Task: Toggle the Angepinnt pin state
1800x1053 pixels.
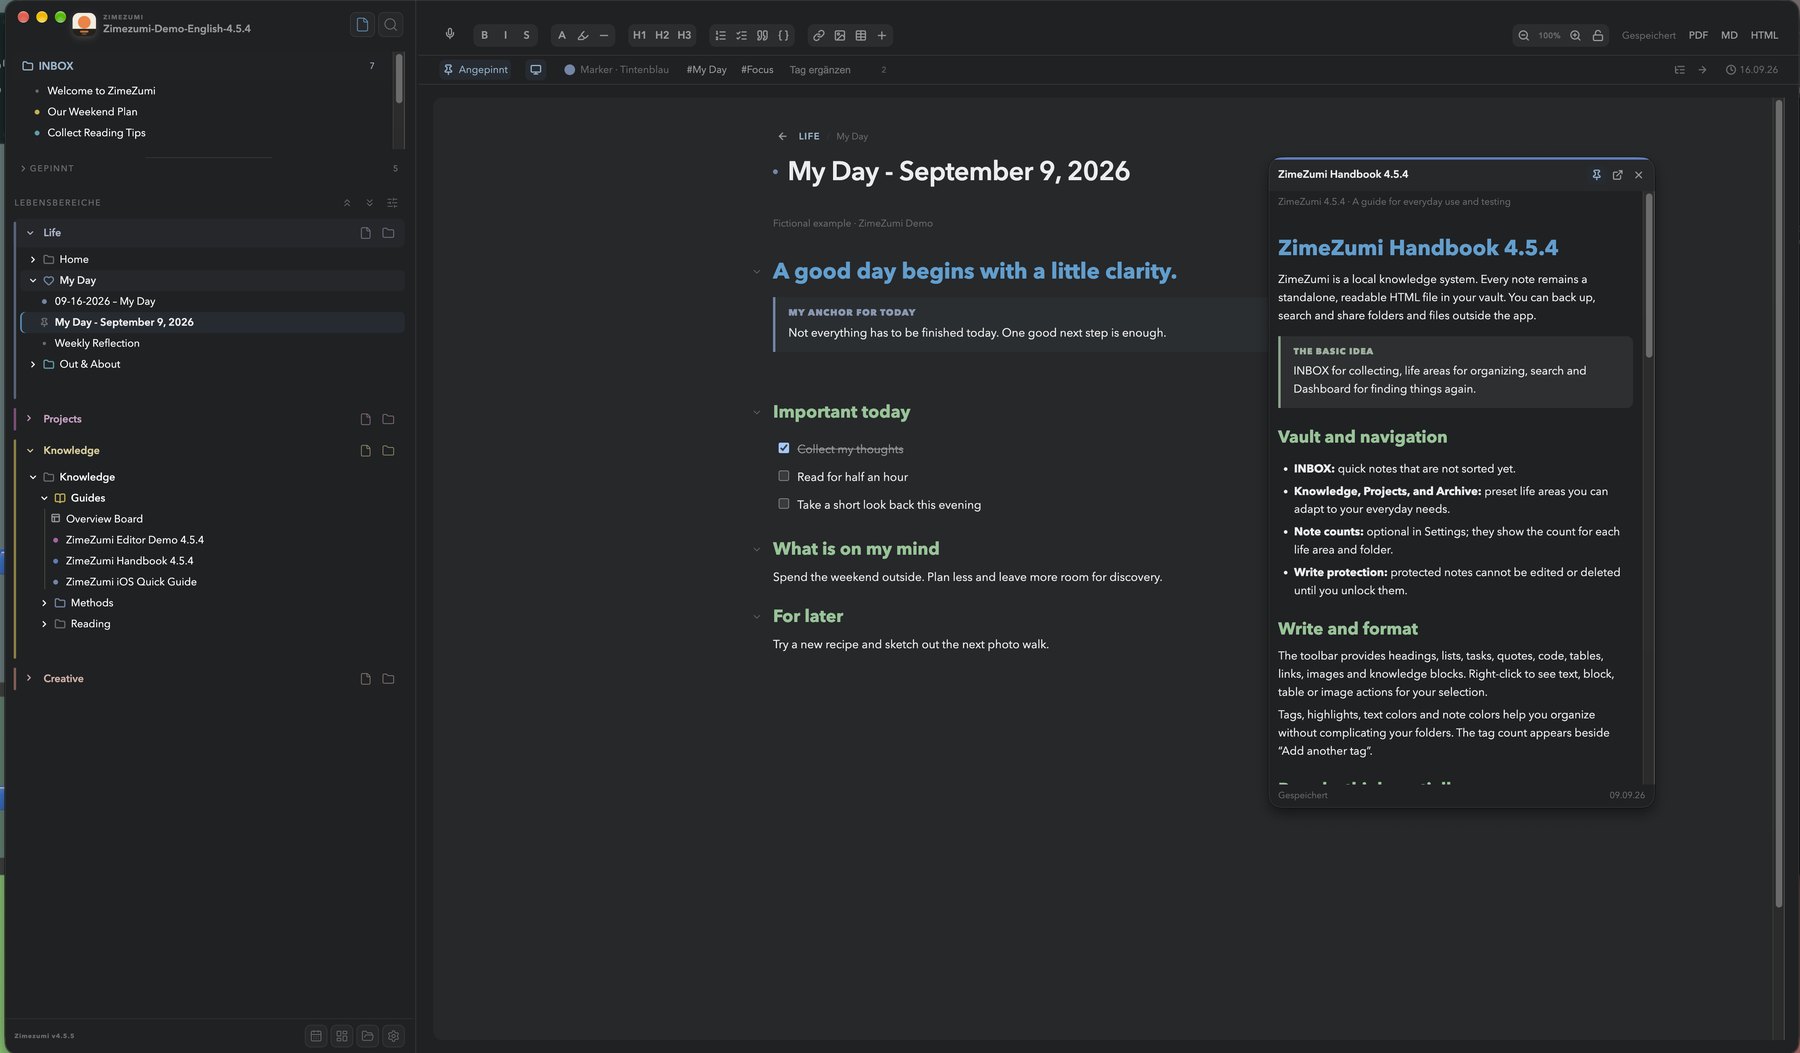Action: click(x=476, y=70)
